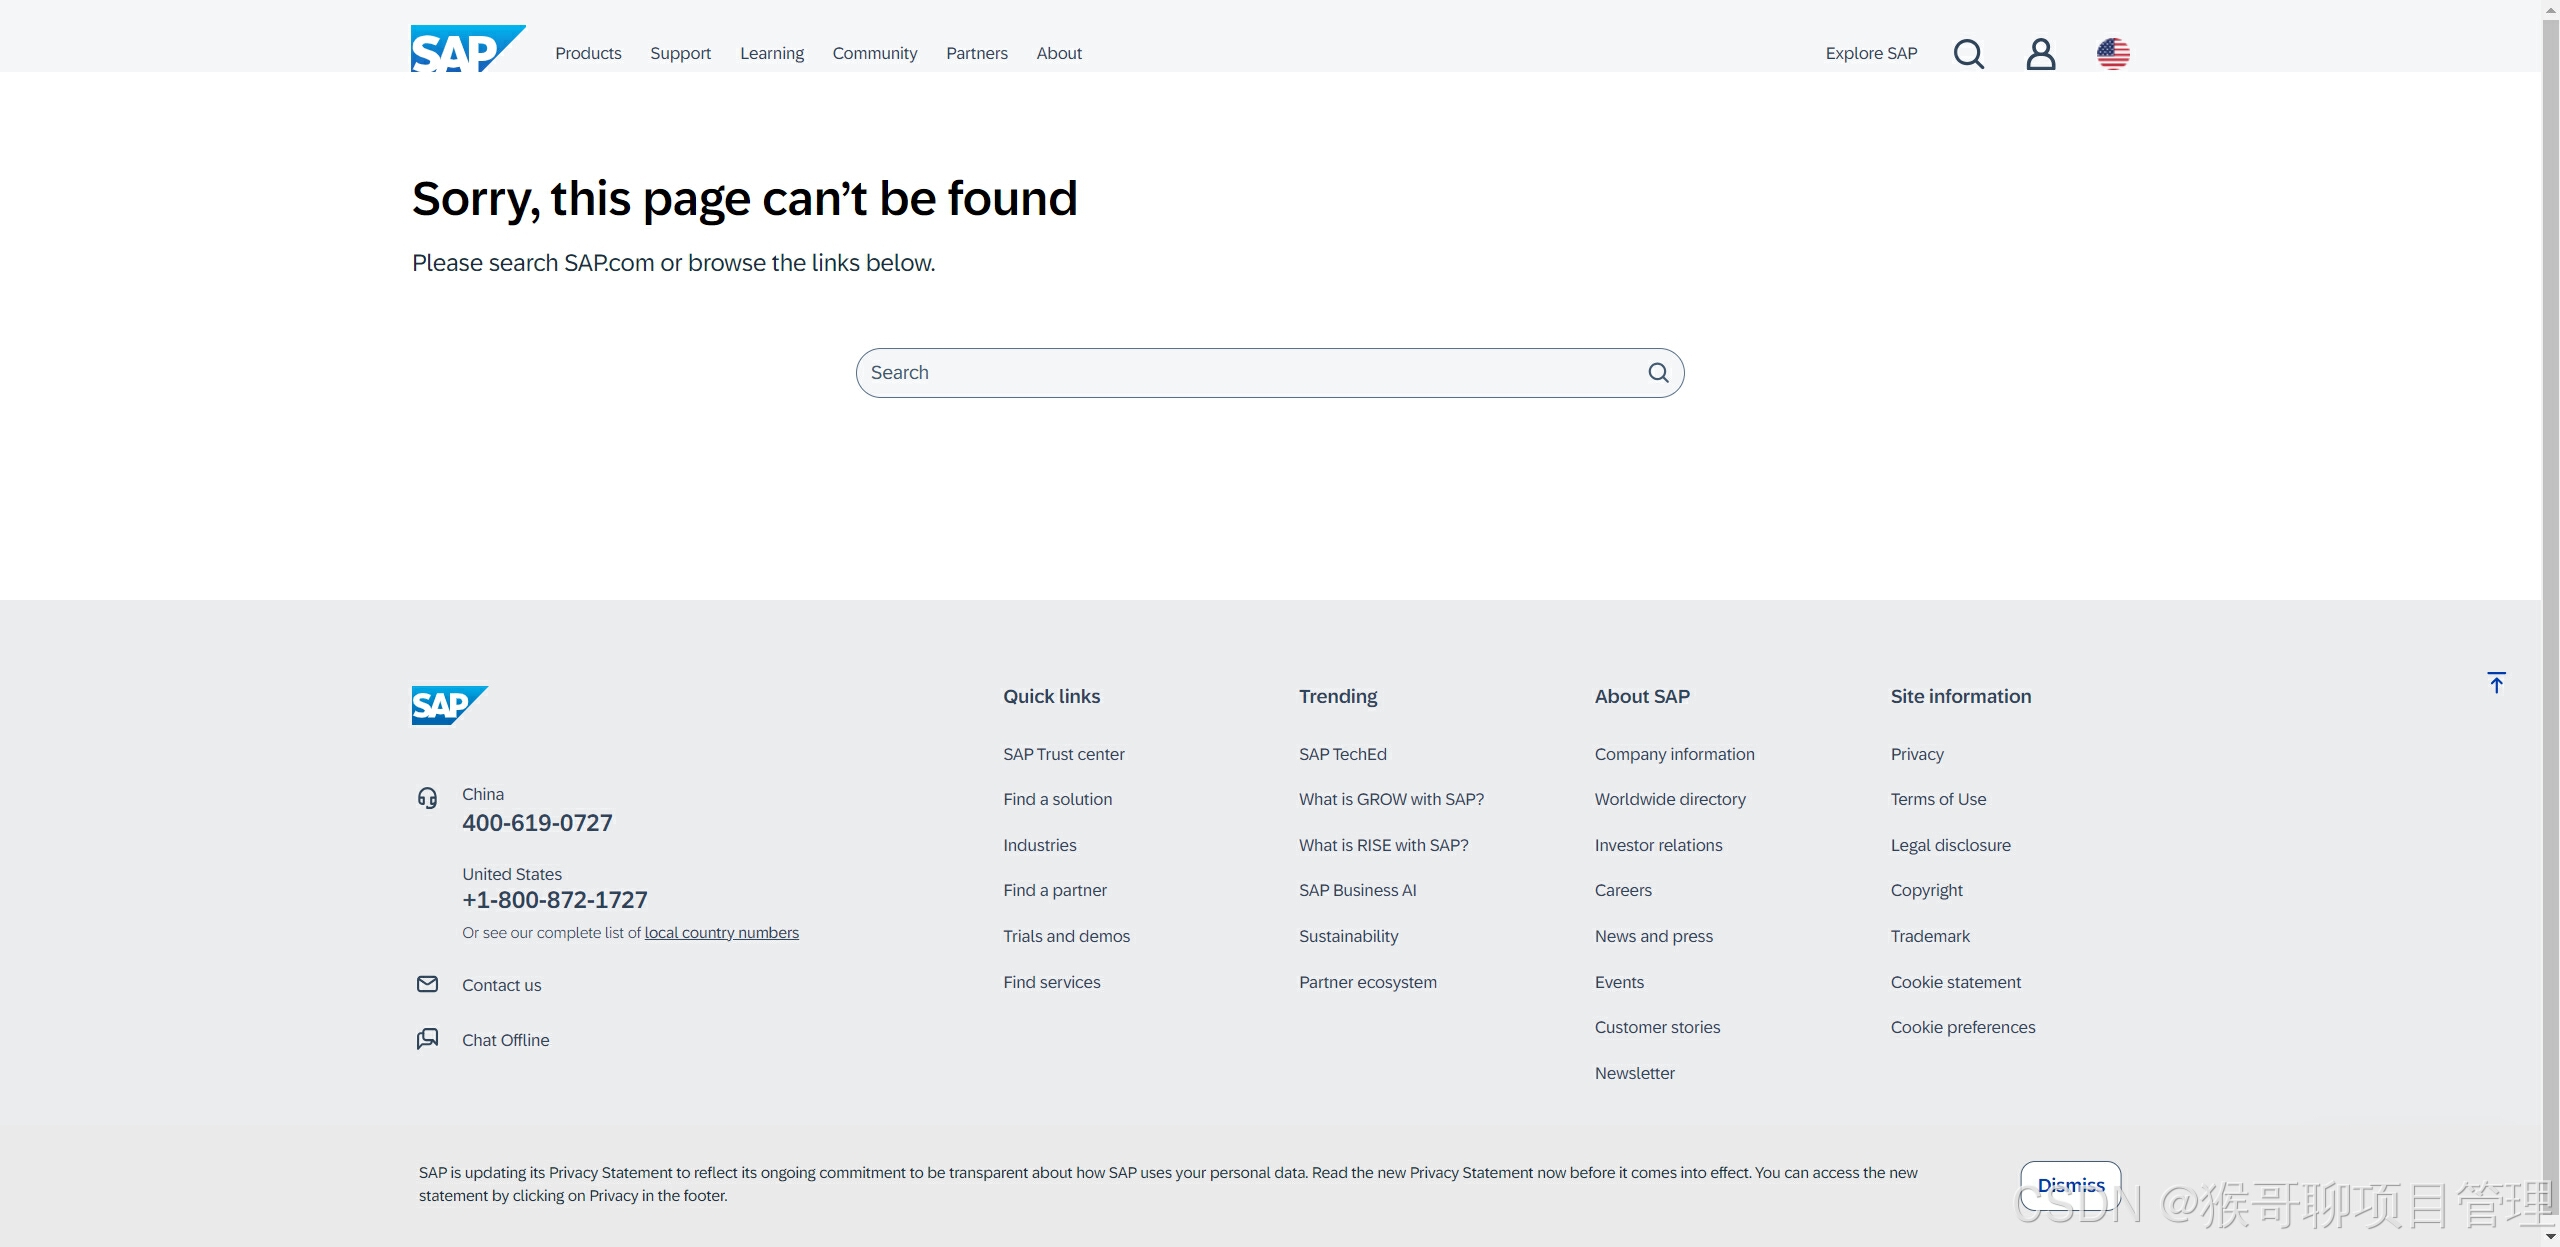This screenshot has width=2560, height=1247.
Task: Click the page search input field
Action: (x=1250, y=373)
